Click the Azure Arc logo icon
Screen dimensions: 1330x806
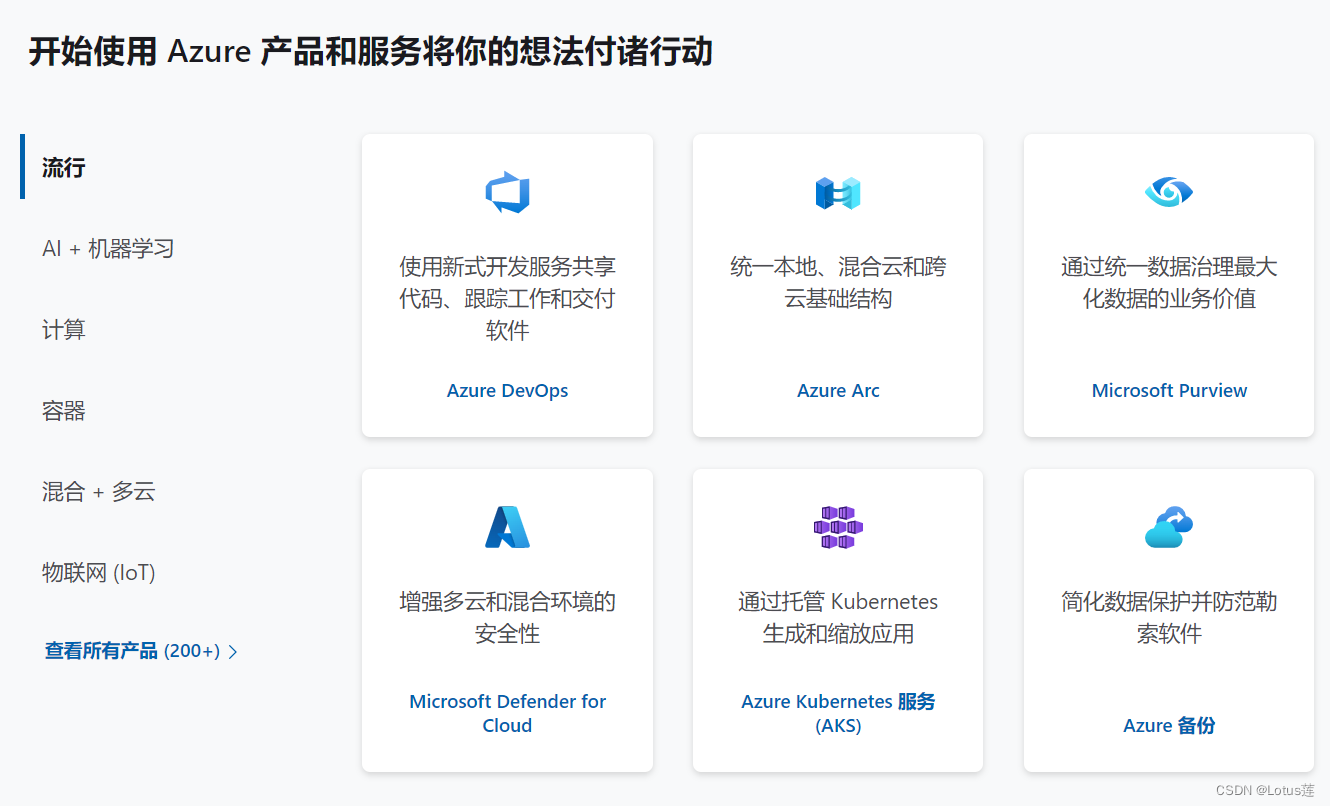[x=838, y=193]
